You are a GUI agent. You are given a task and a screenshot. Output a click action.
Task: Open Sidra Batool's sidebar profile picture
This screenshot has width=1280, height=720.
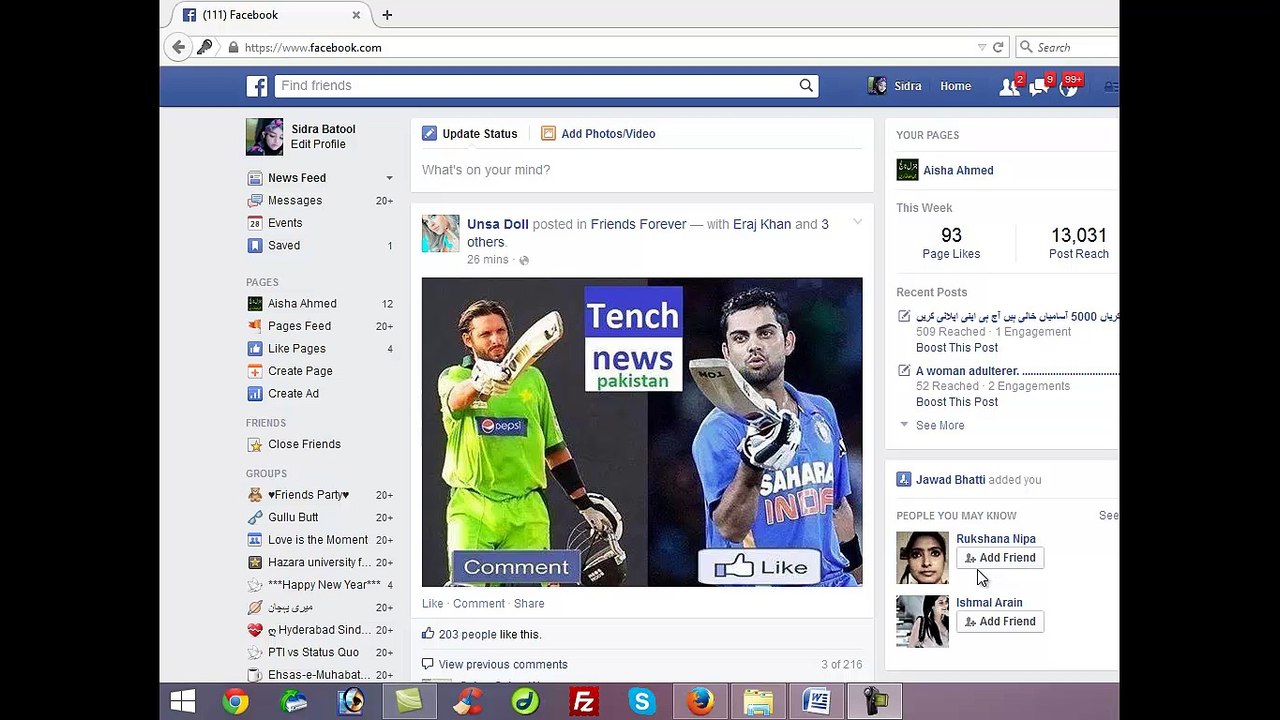point(265,137)
